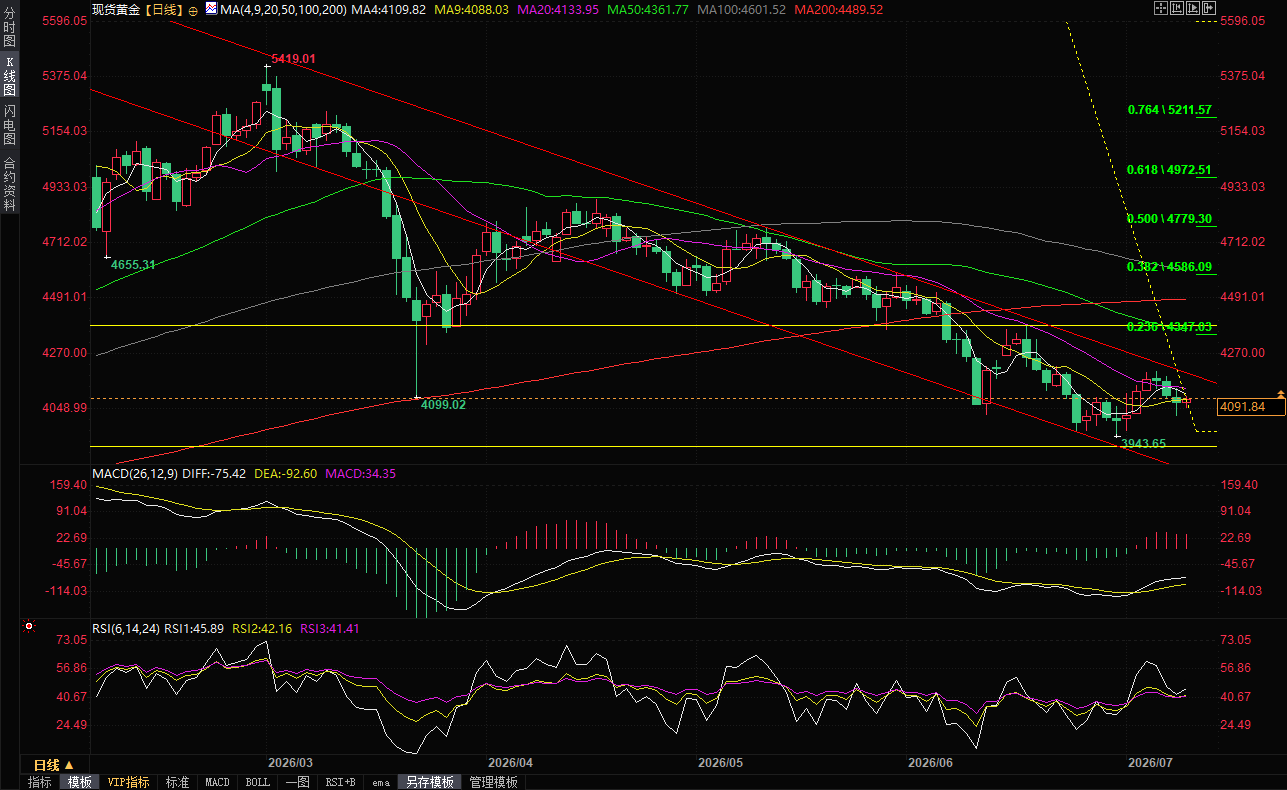Click the 管理模板 button

[x=494, y=782]
